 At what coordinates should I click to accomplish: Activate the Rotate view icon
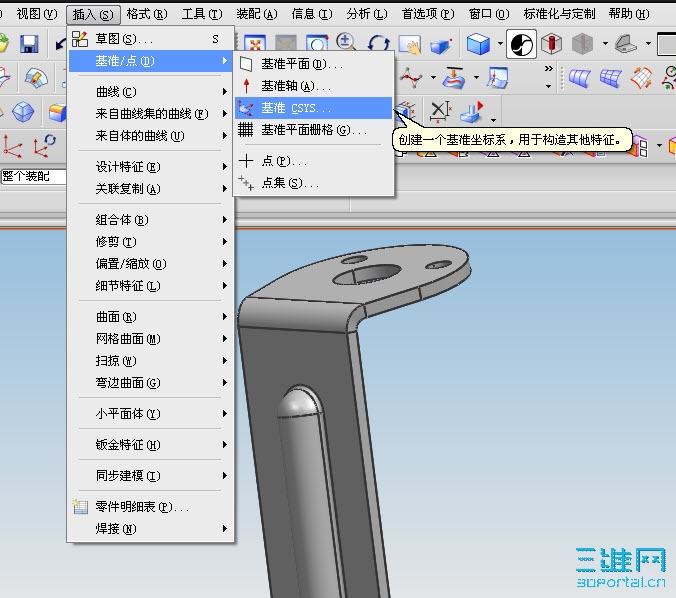(x=379, y=44)
